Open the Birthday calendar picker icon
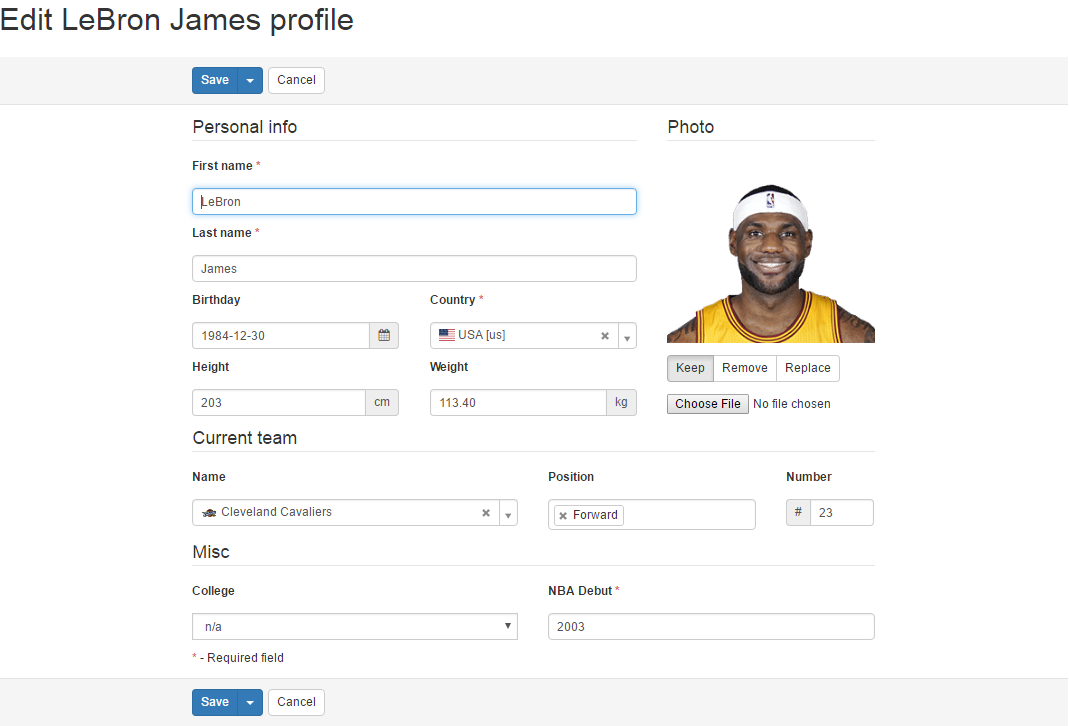This screenshot has width=1069, height=726. point(384,336)
